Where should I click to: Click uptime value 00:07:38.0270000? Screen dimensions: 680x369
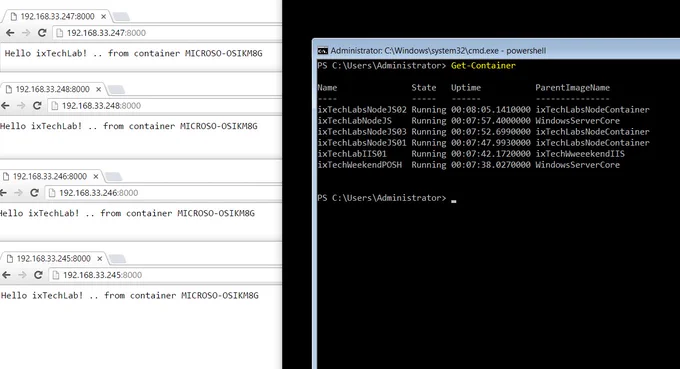(x=490, y=165)
